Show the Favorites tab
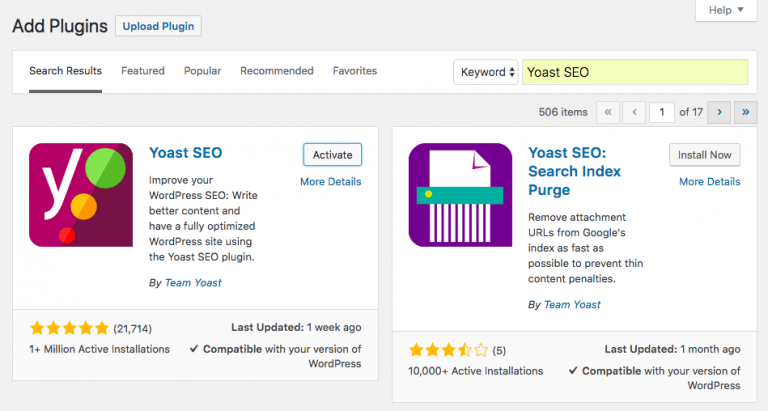 tap(355, 71)
